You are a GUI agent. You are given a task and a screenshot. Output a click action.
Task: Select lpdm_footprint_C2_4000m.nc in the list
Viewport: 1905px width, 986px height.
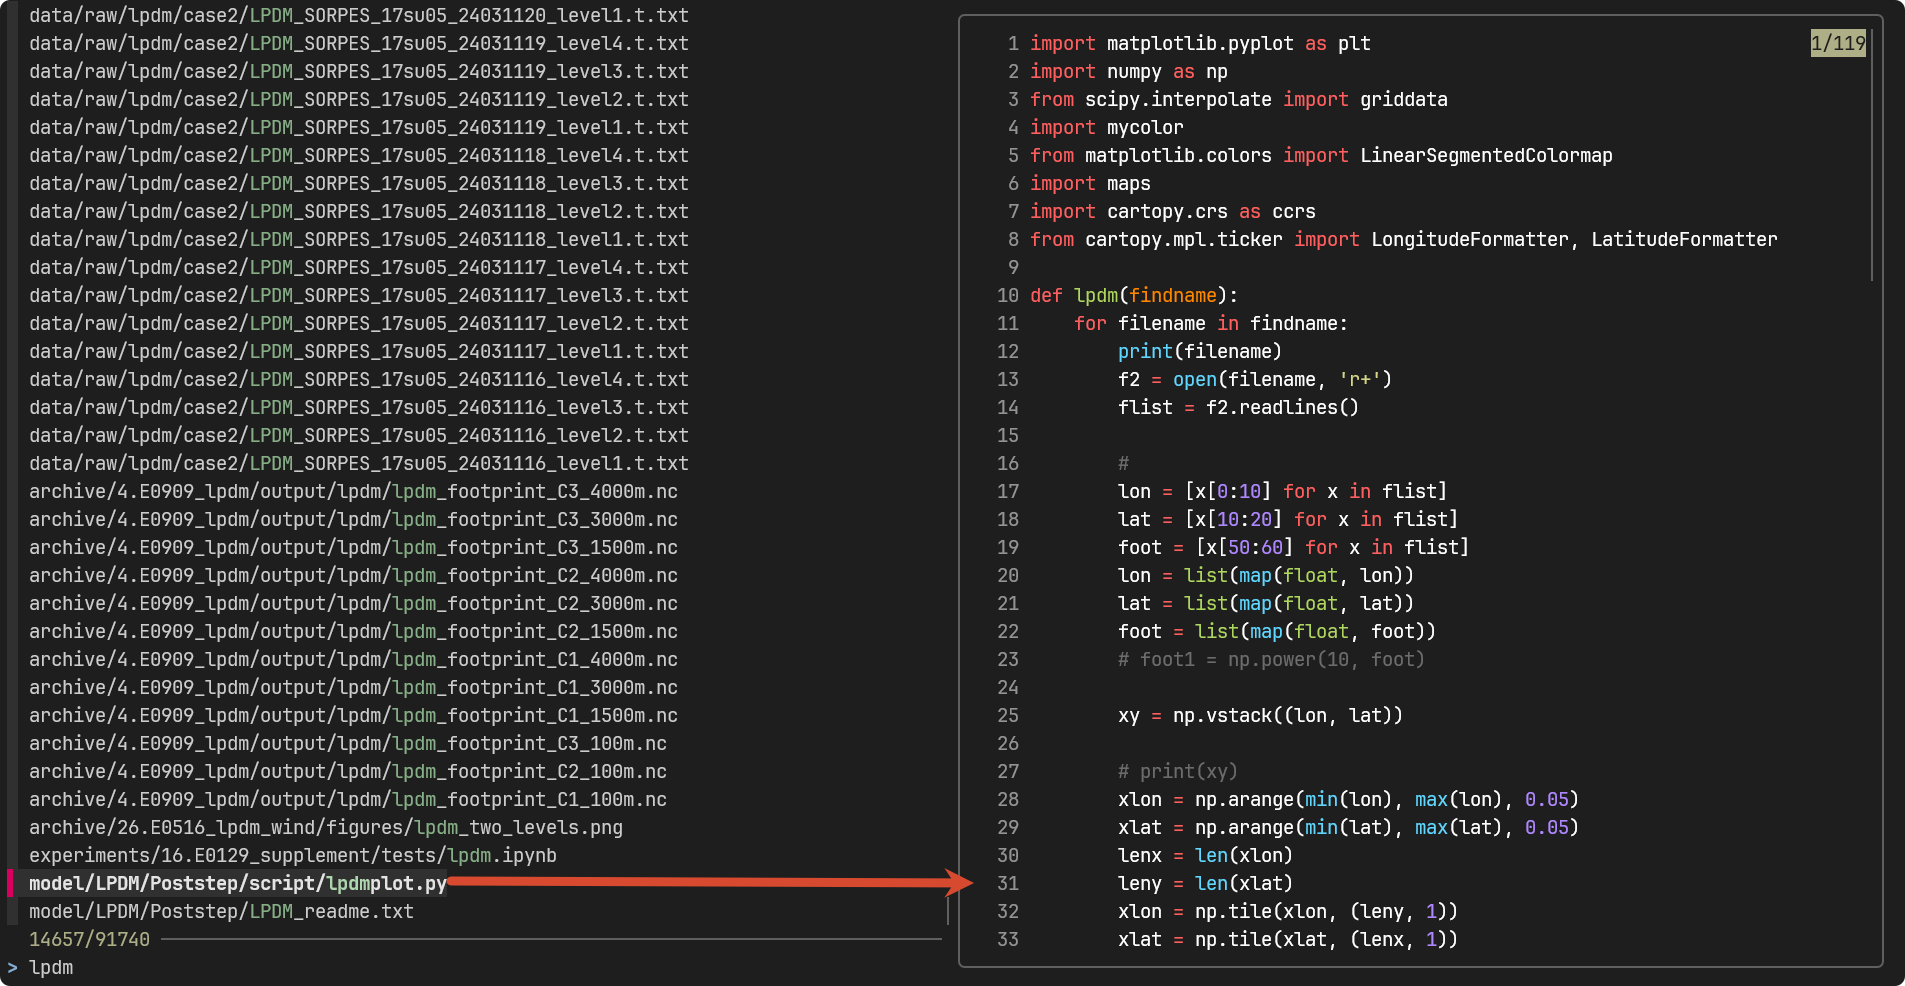(353, 575)
